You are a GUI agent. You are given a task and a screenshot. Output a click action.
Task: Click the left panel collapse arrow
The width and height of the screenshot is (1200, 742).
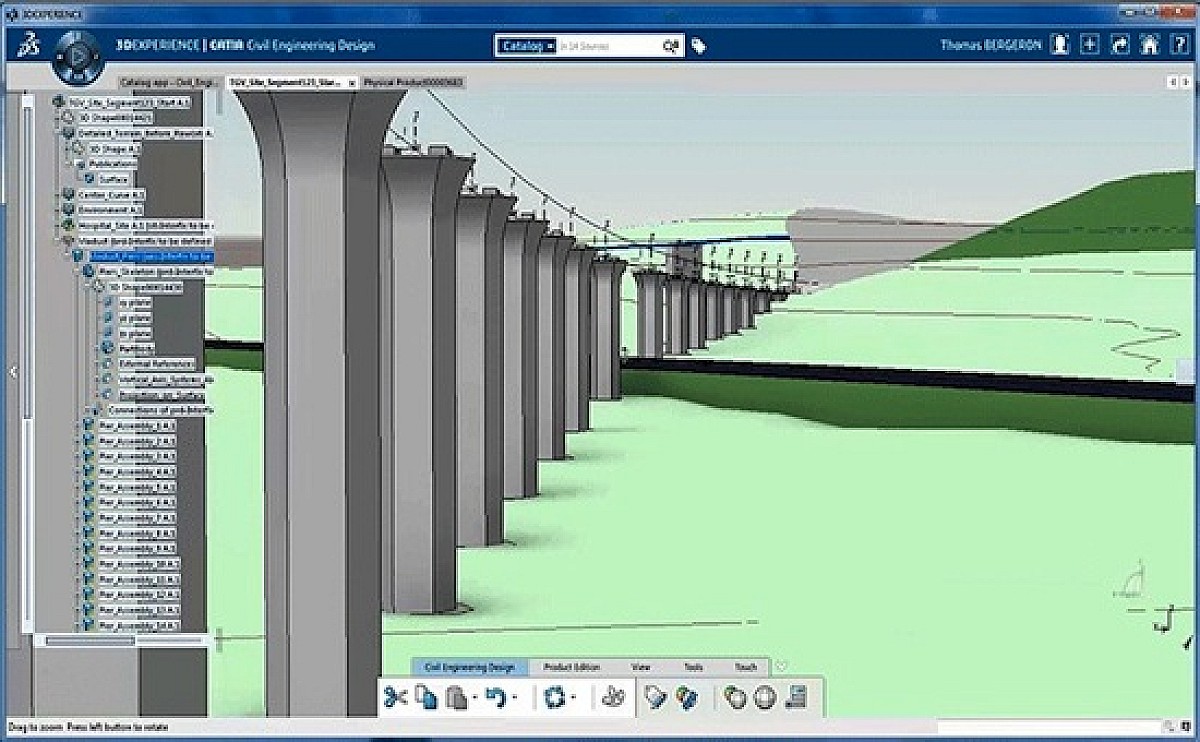[12, 371]
